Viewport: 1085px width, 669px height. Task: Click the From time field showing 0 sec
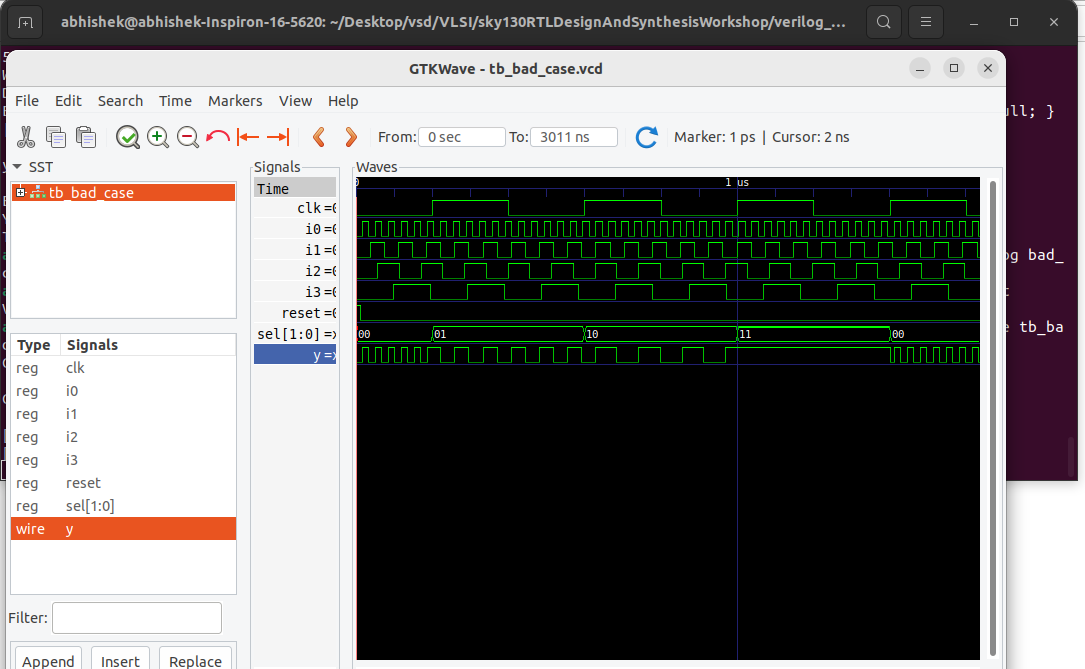(461, 137)
